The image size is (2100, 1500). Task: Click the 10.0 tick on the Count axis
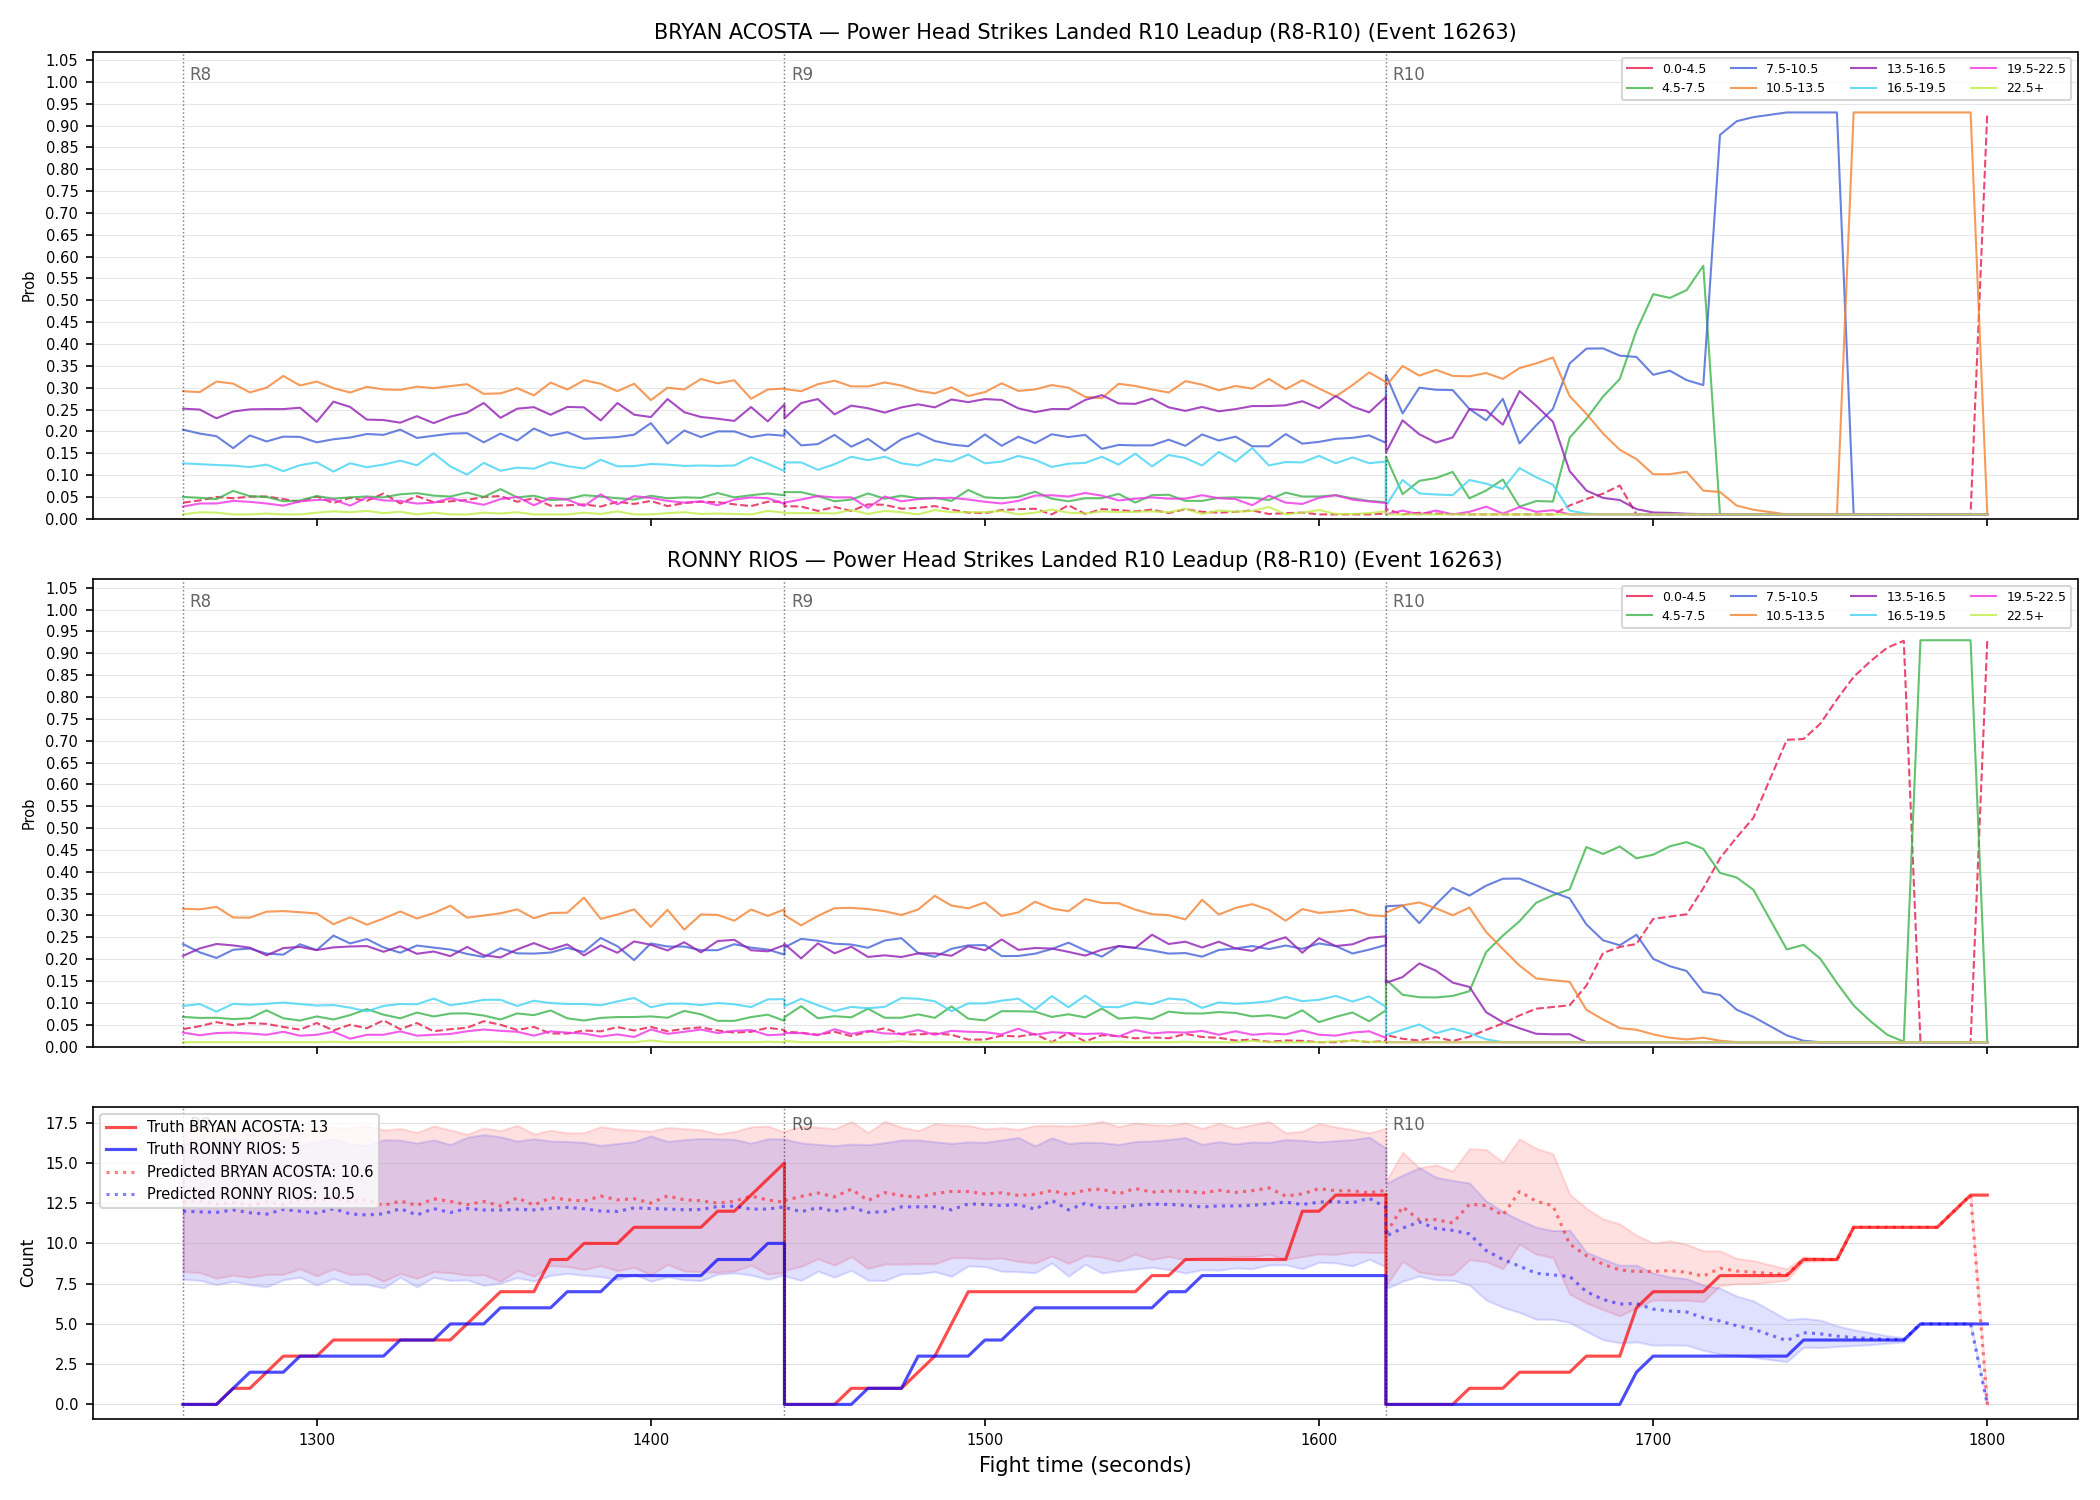[63, 1243]
